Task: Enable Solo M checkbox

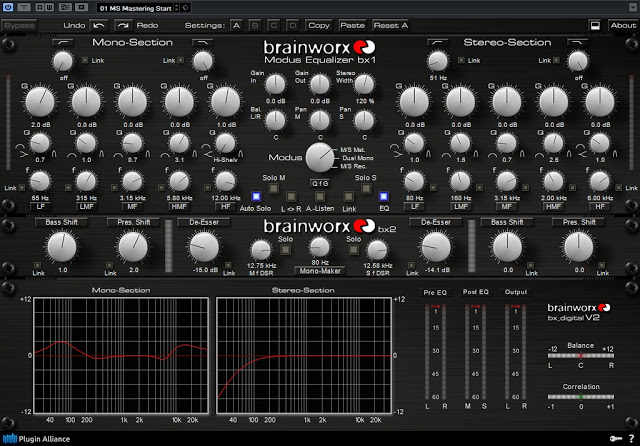Action: [x=275, y=190]
